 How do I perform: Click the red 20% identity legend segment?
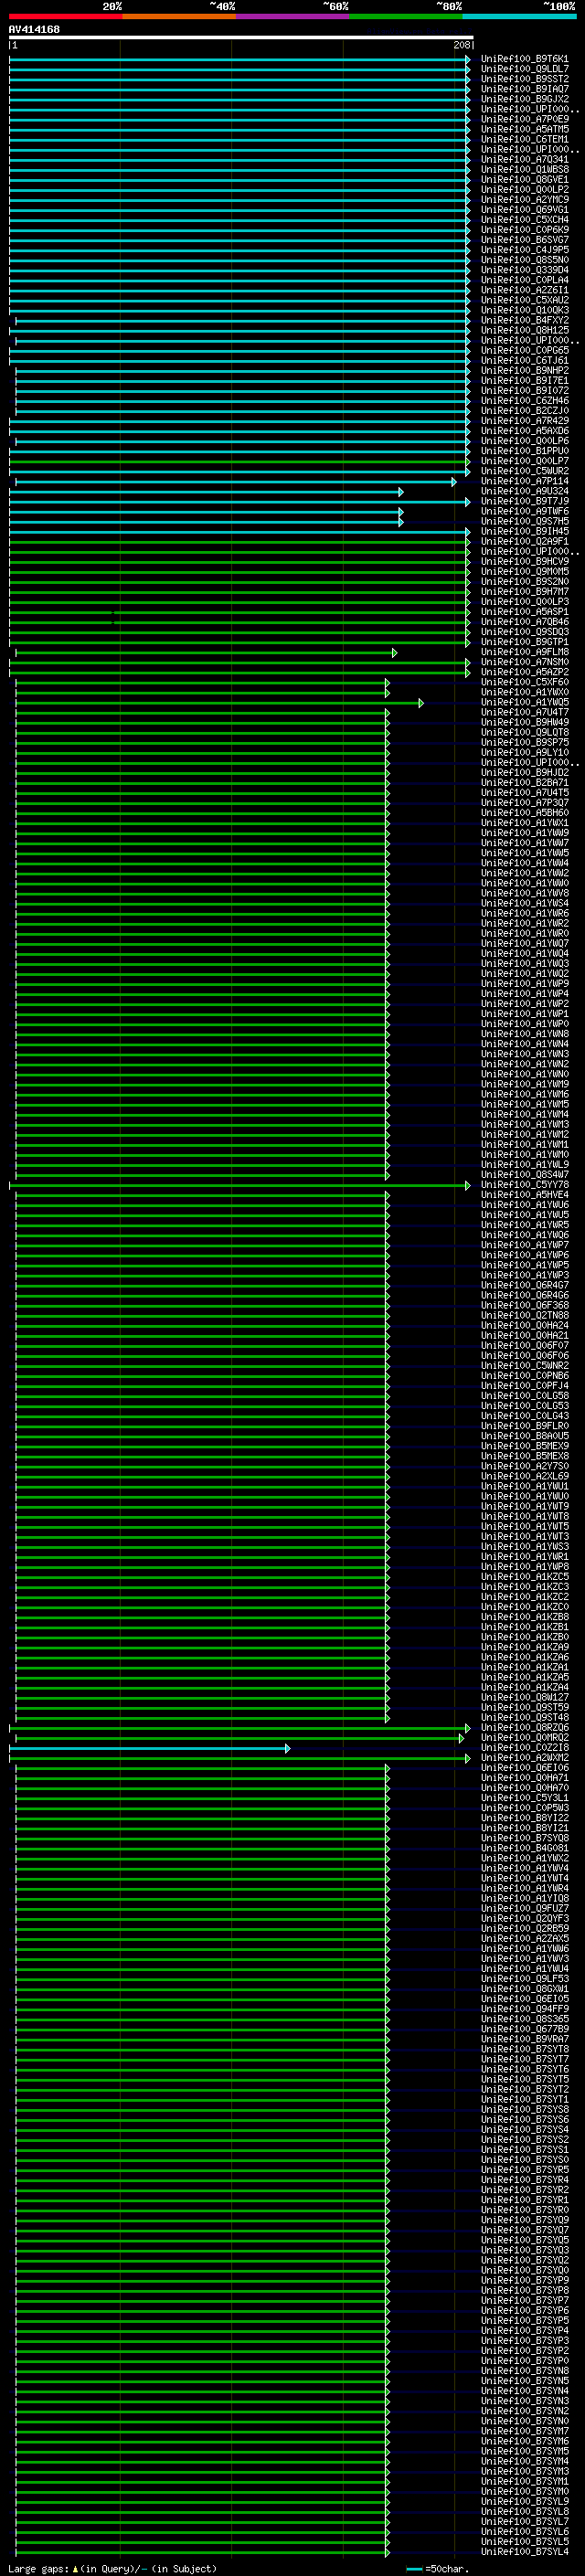point(65,16)
